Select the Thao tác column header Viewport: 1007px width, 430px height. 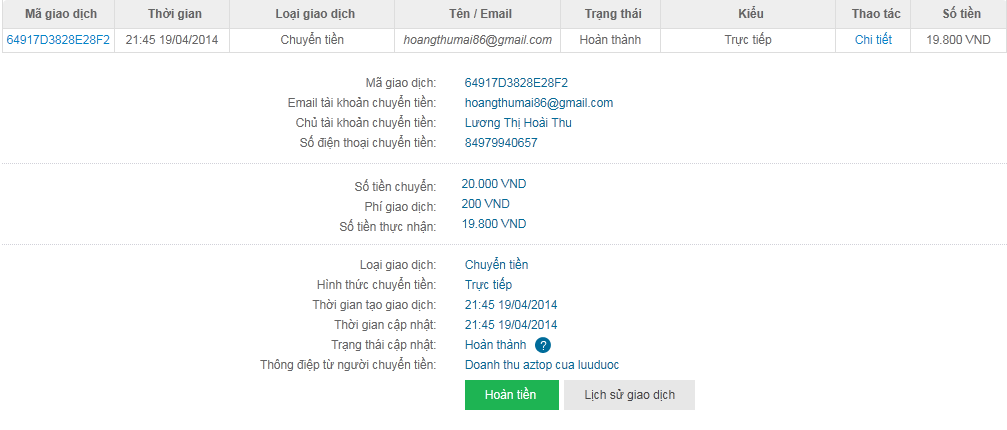pos(873,15)
